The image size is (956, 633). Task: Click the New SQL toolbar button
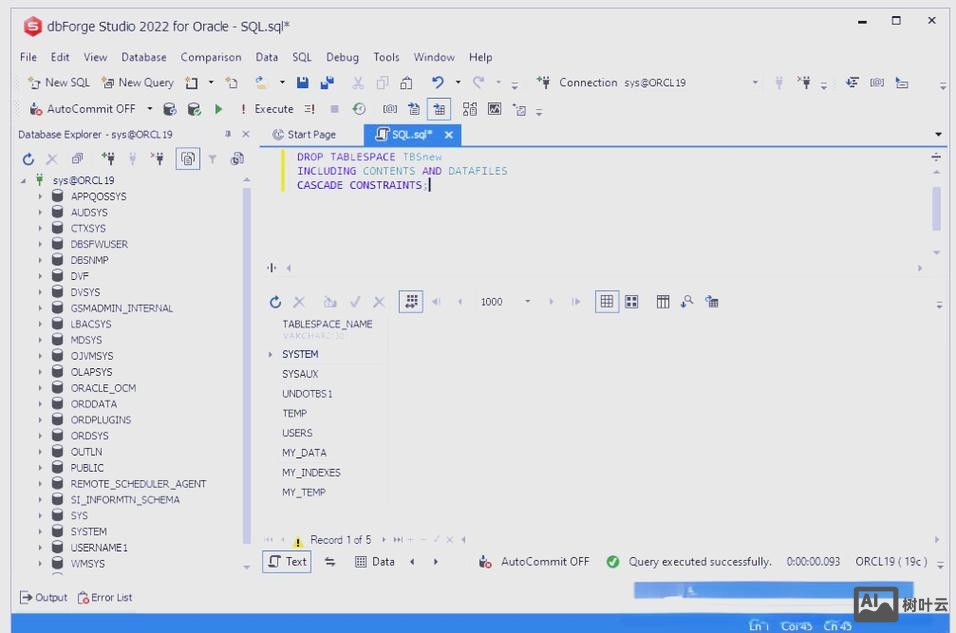click(x=59, y=83)
